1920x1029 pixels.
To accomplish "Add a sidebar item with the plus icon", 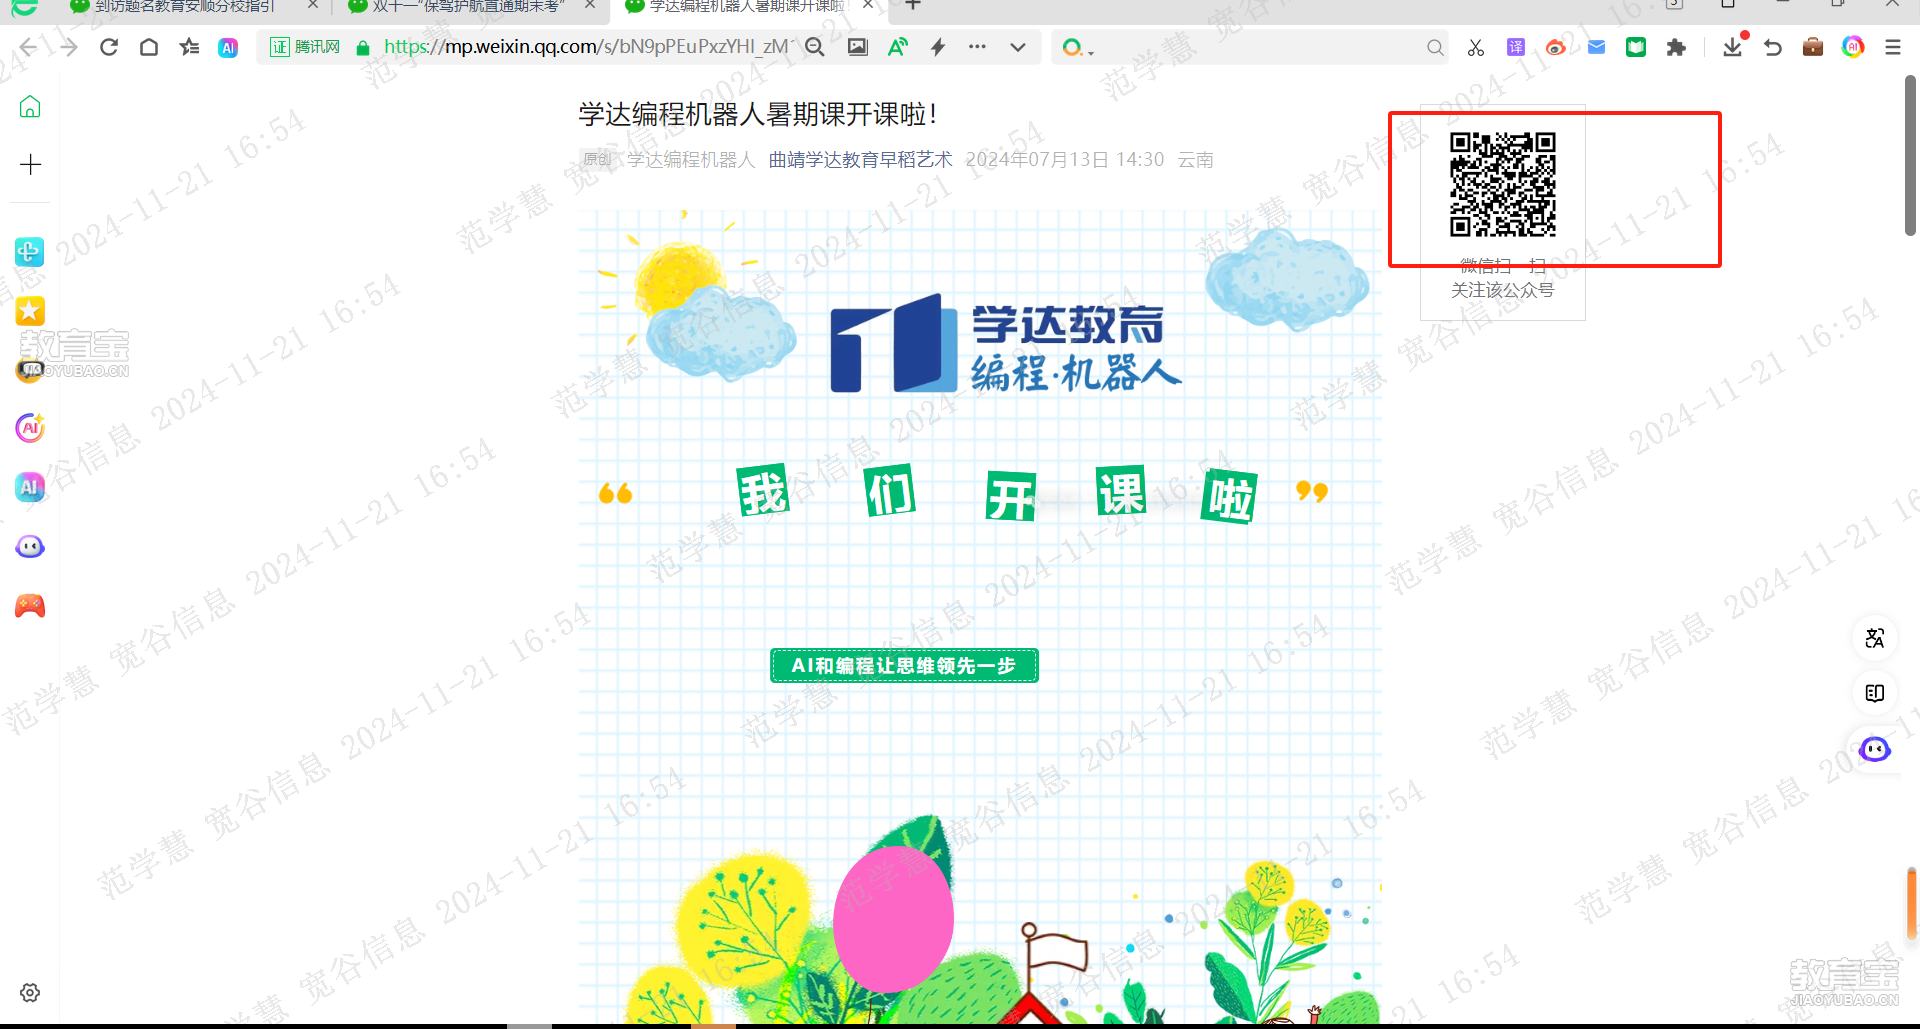I will click(30, 164).
